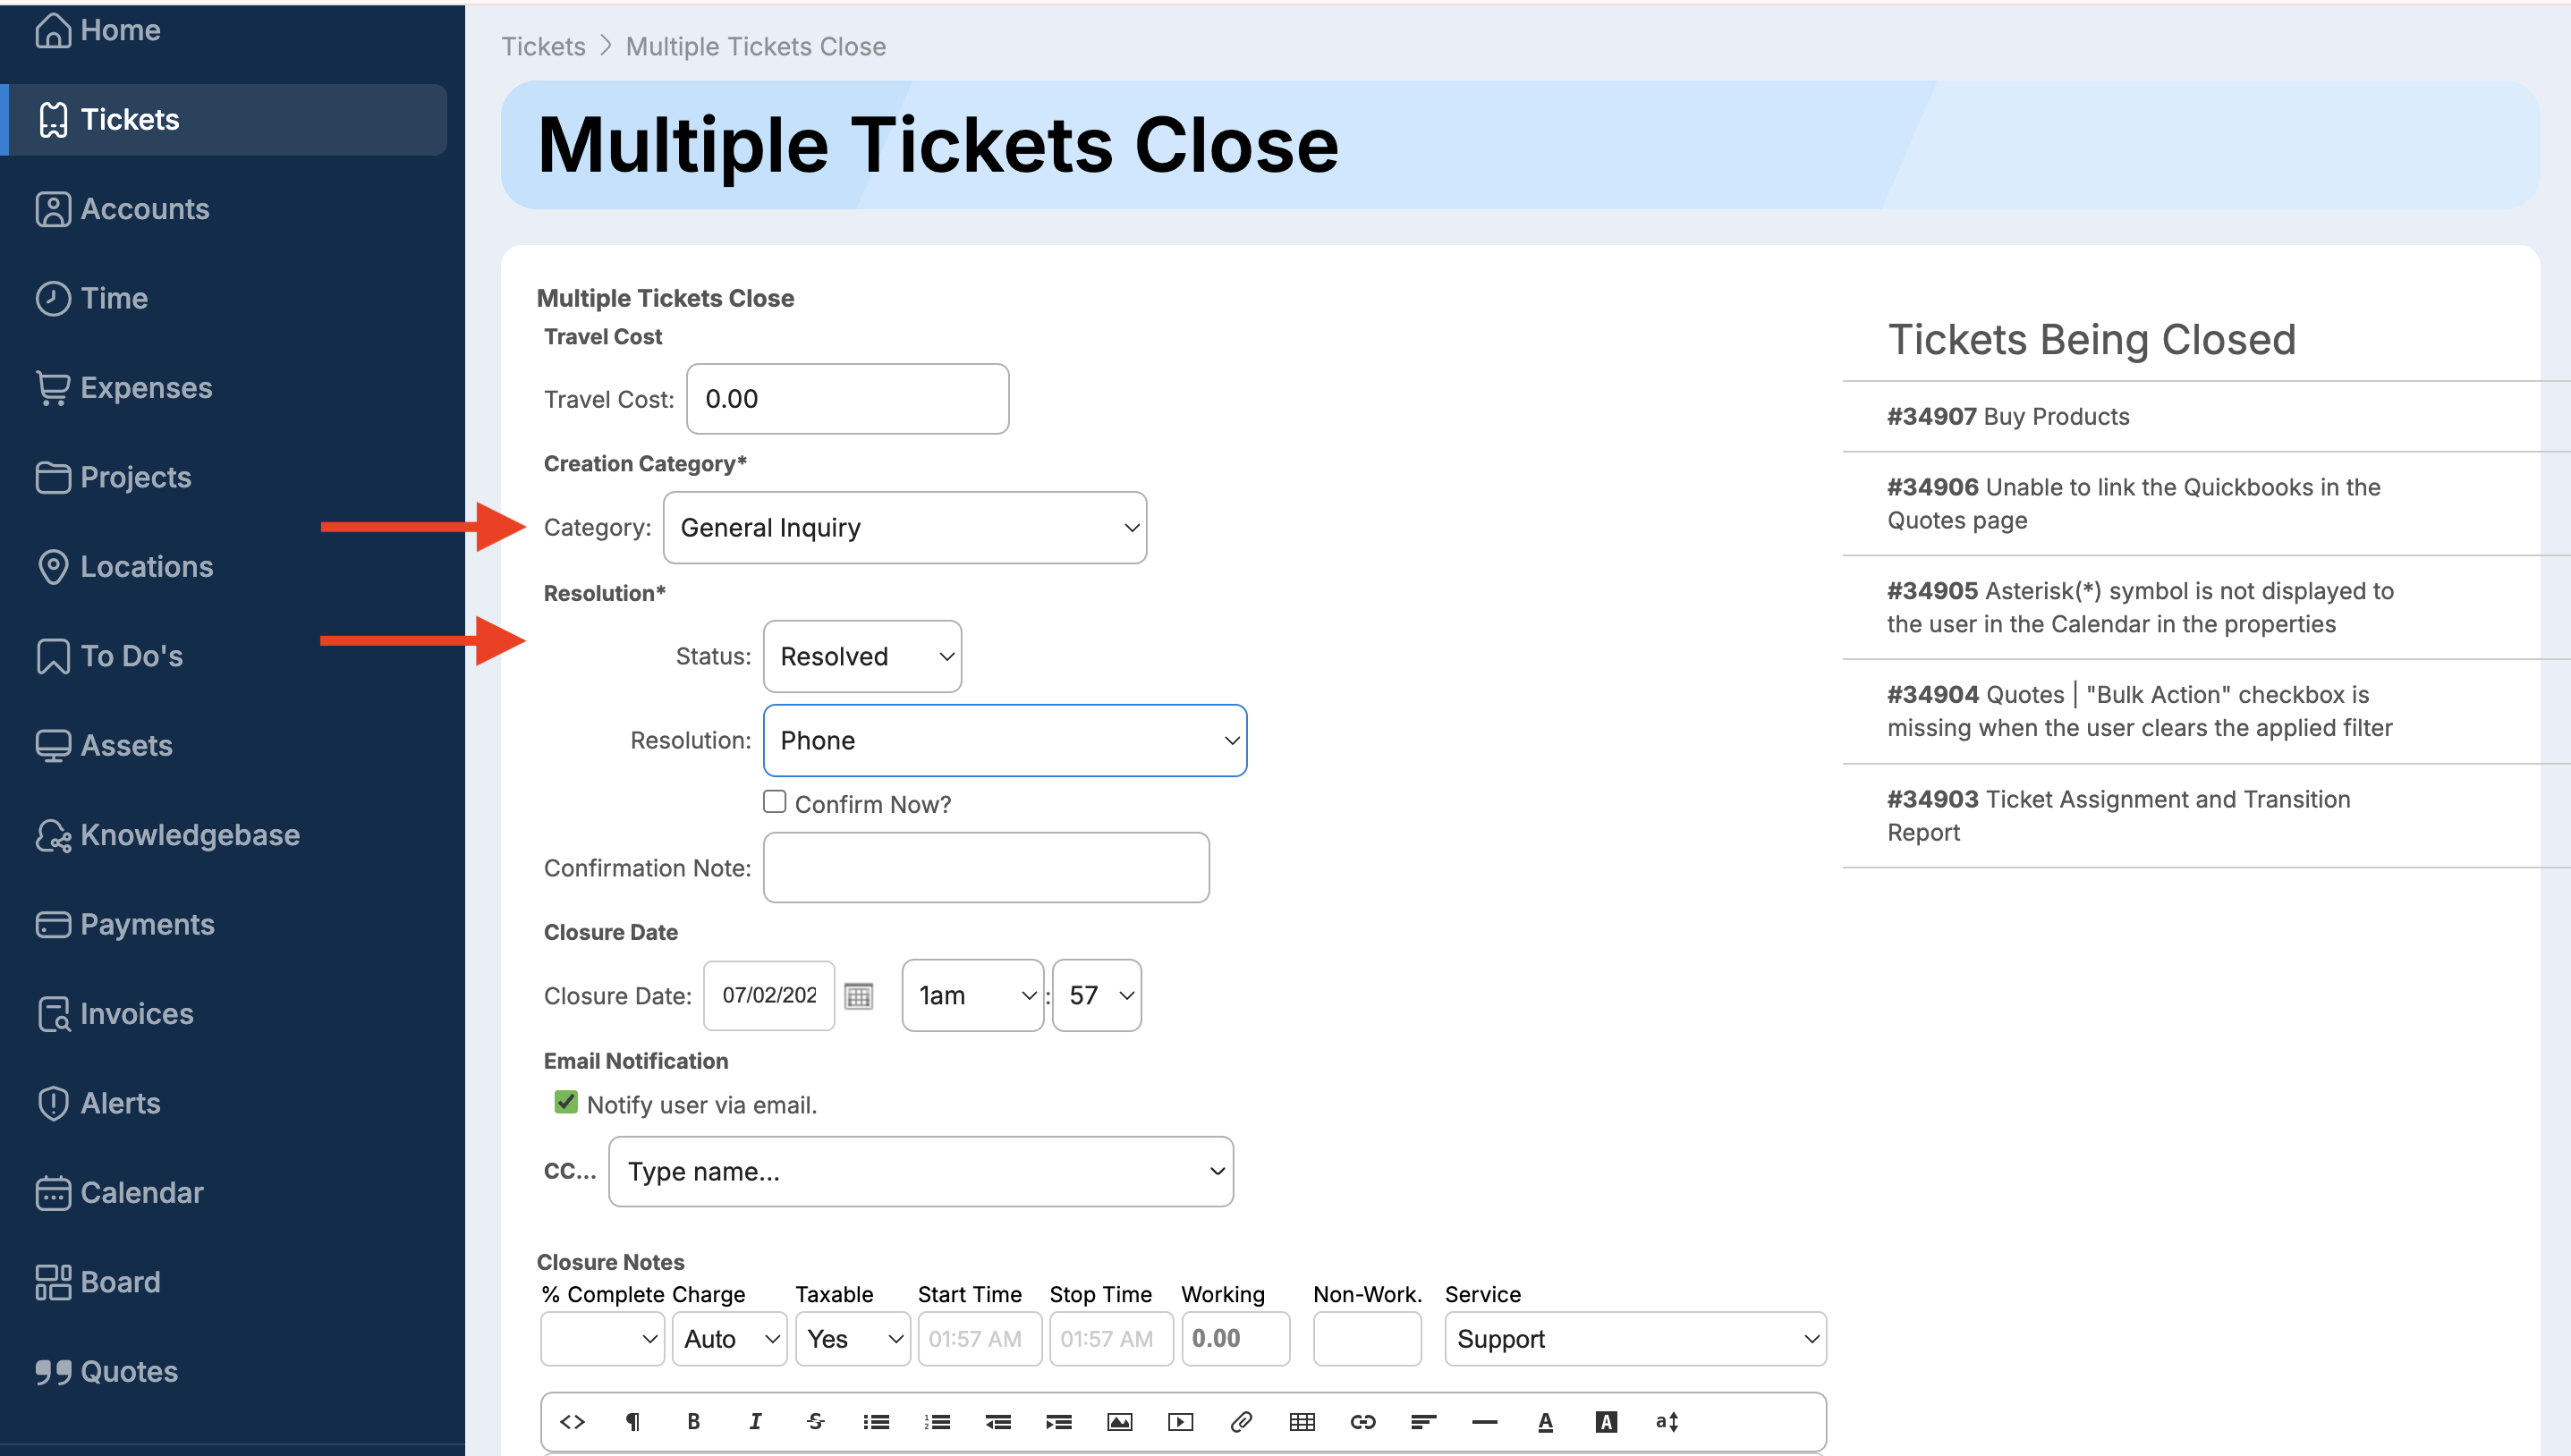This screenshot has width=2571, height=1456.
Task: Click the Confirmation Note text field
Action: tap(986, 867)
